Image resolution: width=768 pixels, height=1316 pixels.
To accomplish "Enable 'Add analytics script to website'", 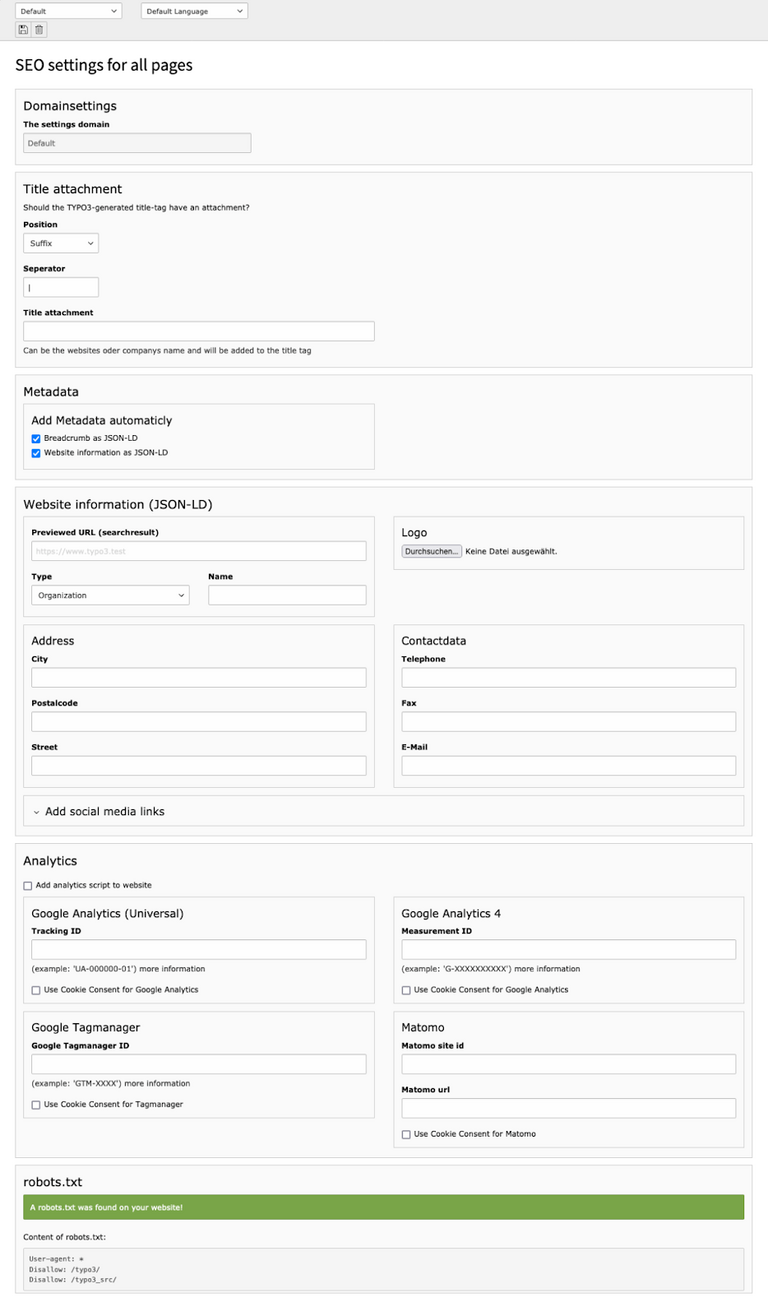I will point(25,885).
